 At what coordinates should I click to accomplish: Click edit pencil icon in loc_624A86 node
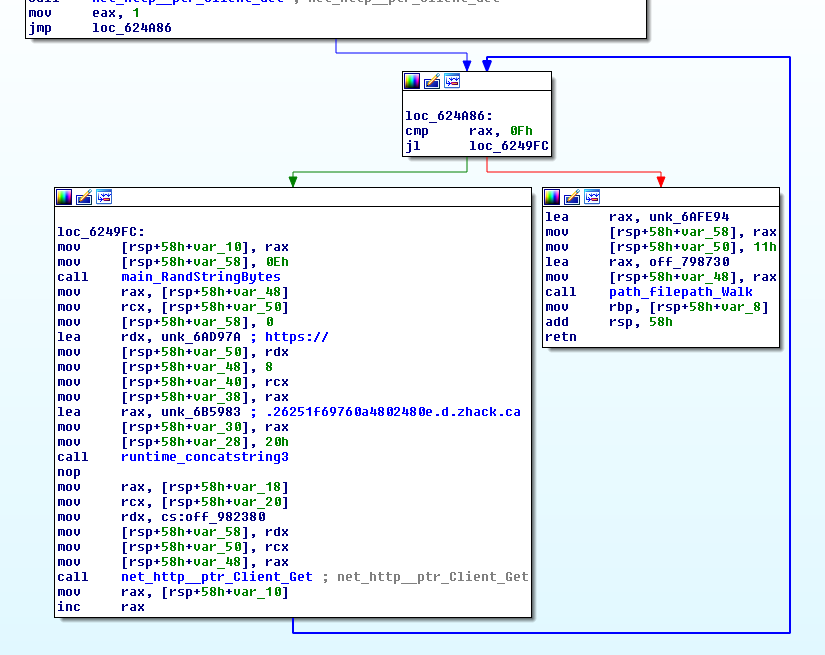[432, 81]
